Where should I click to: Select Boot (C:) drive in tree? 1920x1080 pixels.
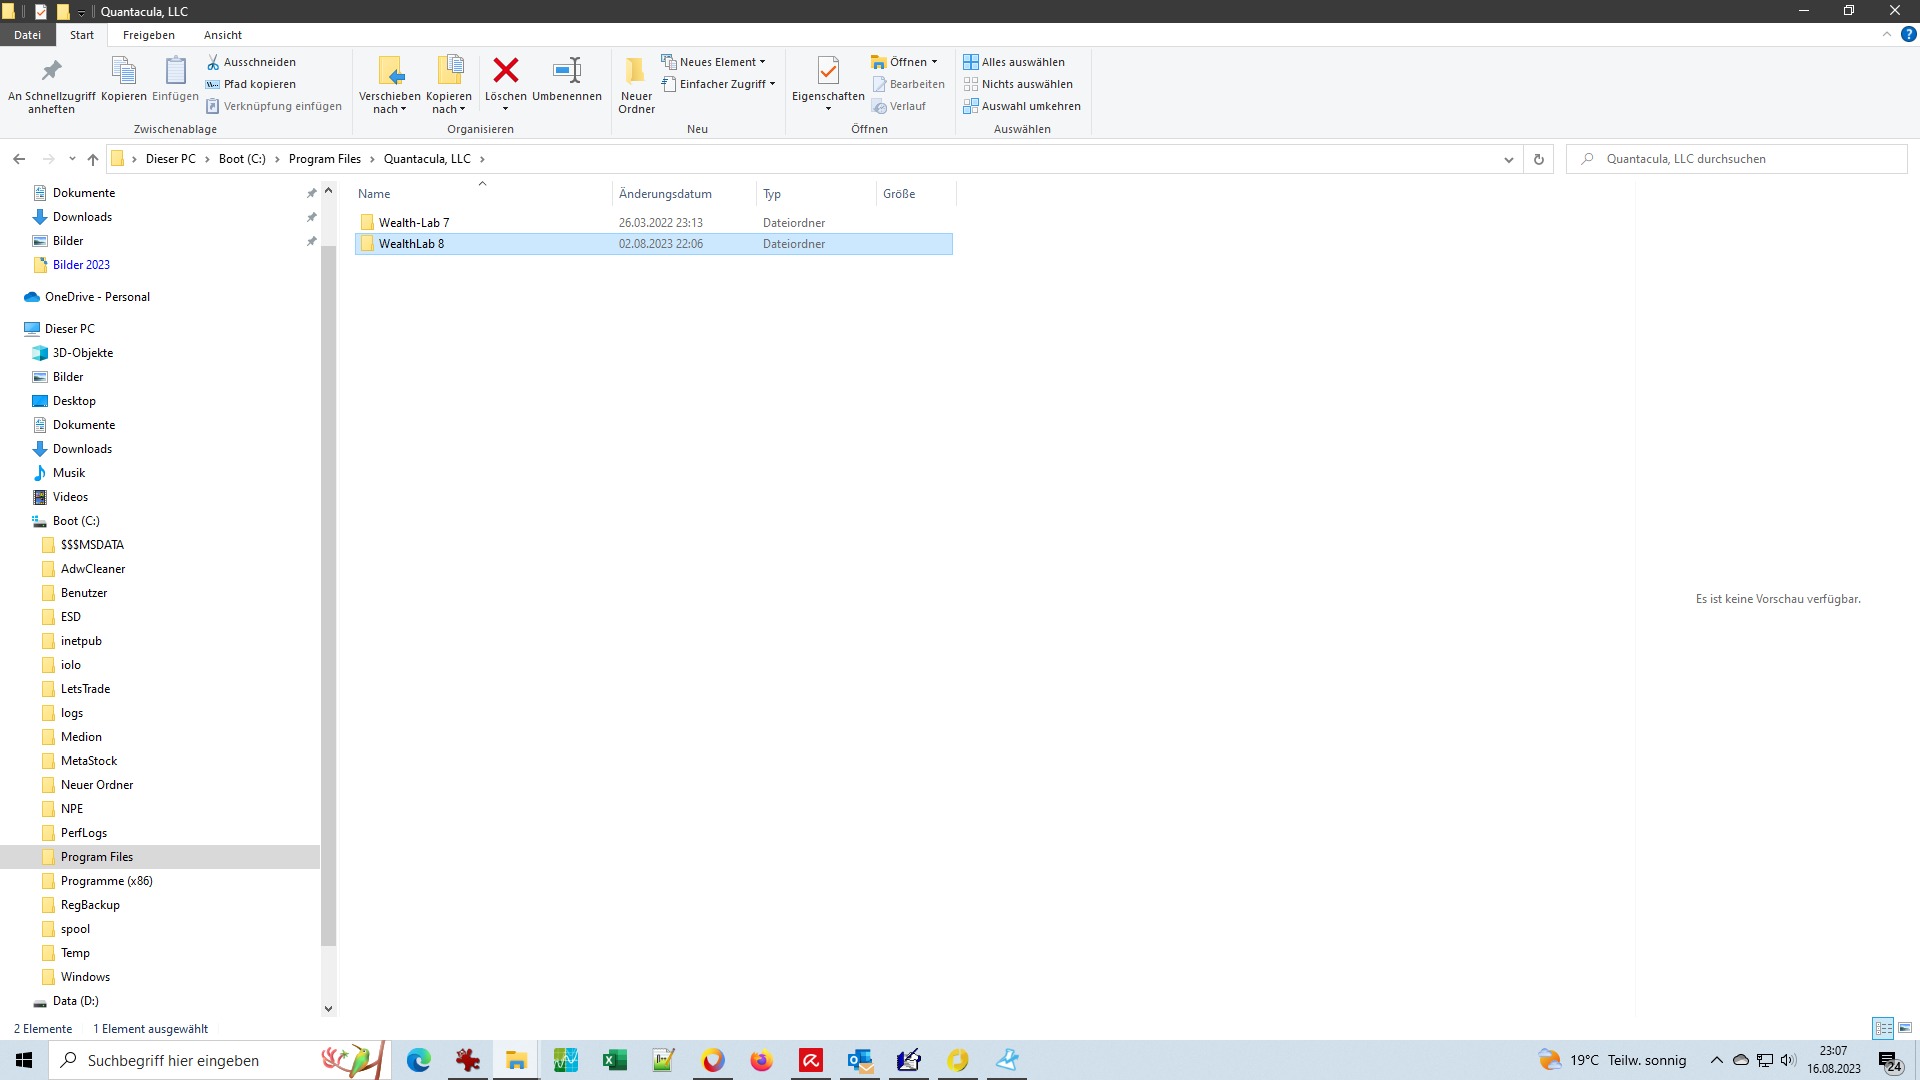click(x=76, y=521)
